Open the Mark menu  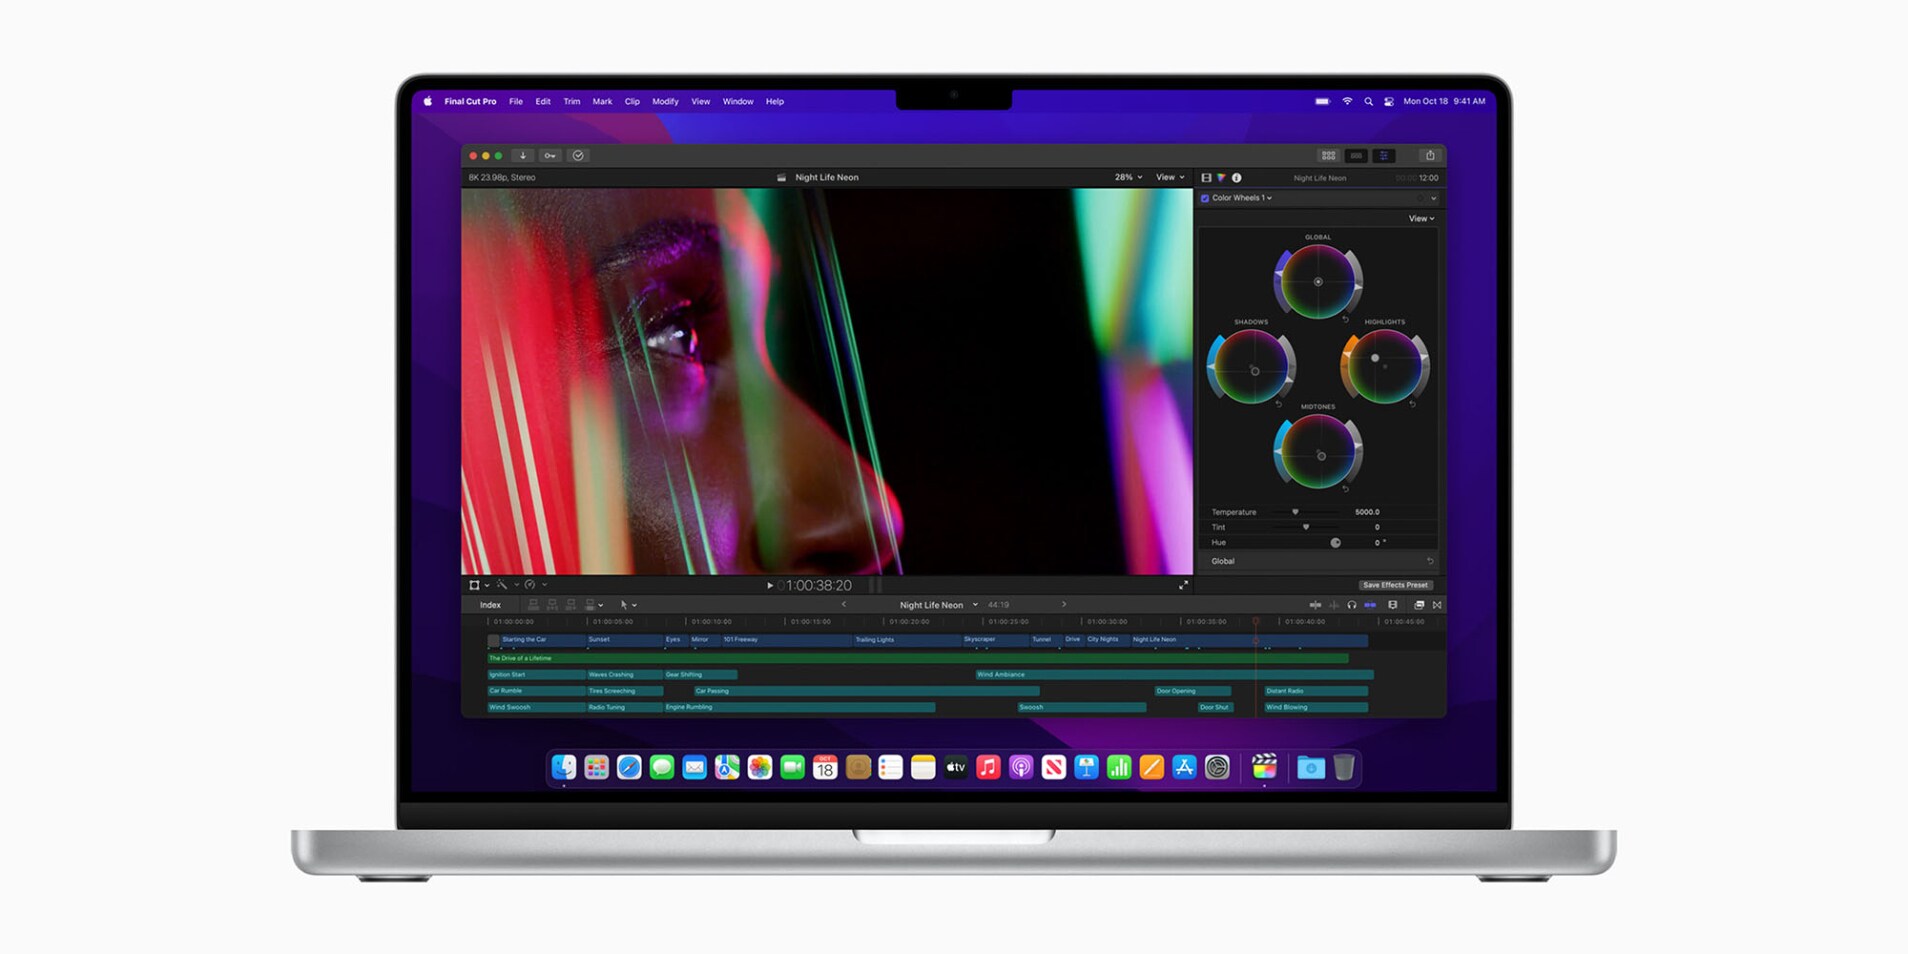click(x=602, y=101)
